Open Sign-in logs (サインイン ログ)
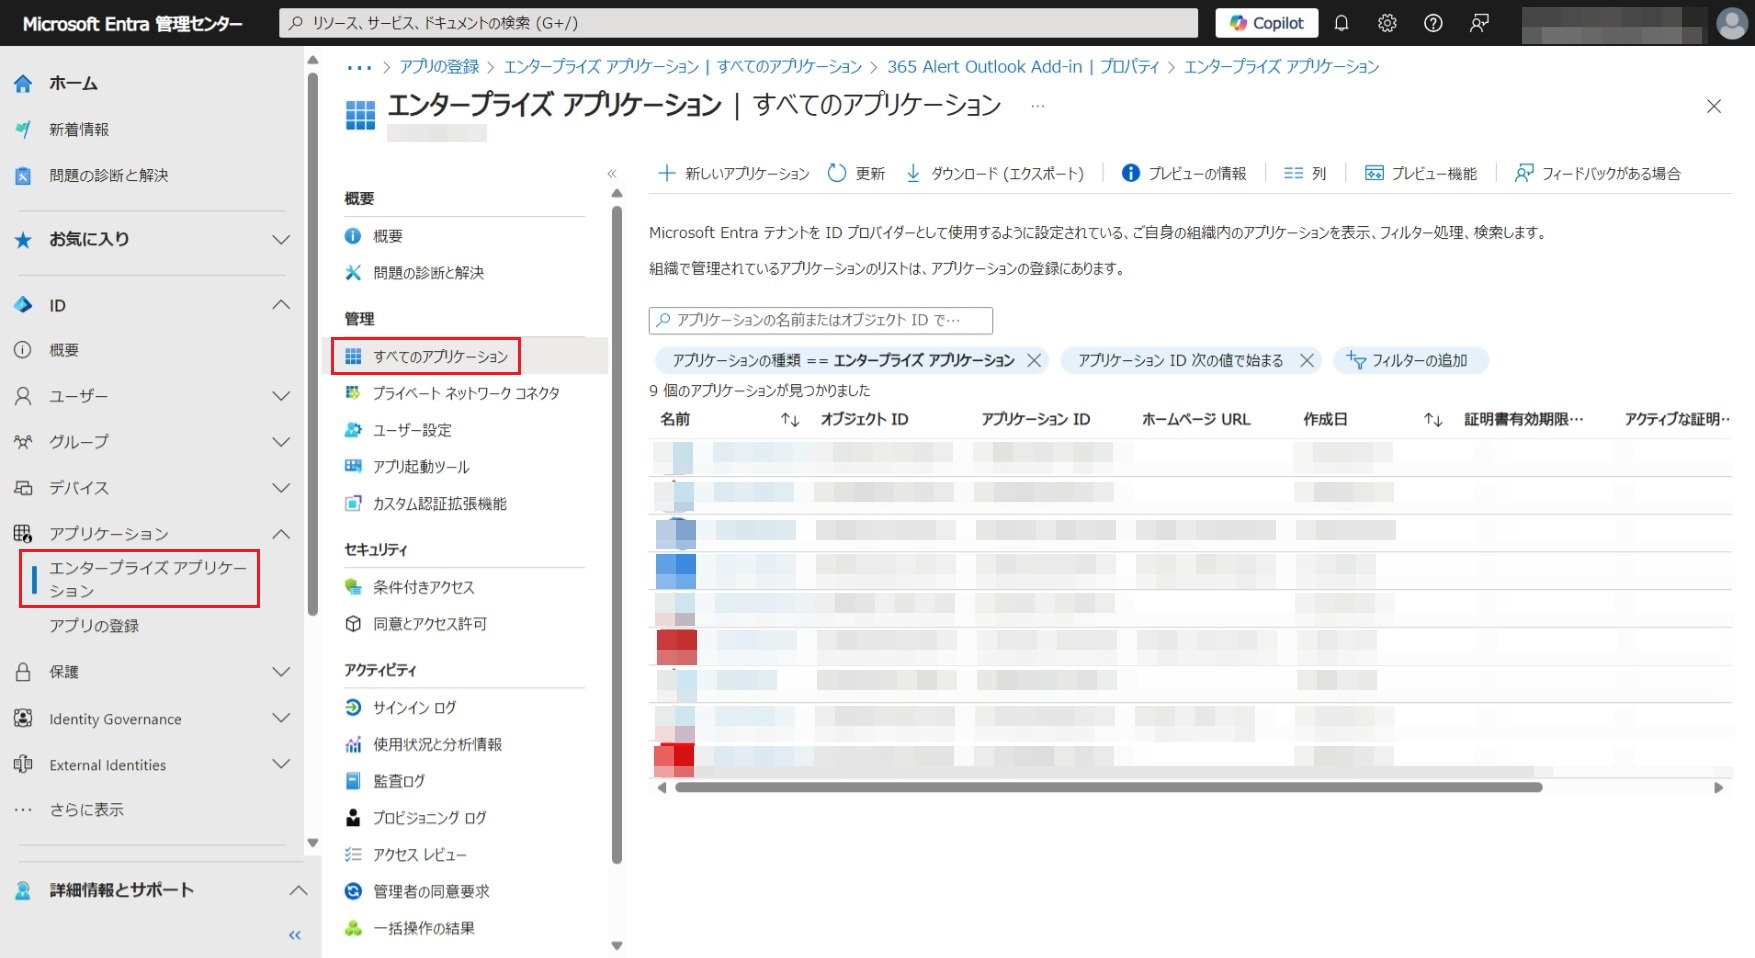 pos(414,707)
